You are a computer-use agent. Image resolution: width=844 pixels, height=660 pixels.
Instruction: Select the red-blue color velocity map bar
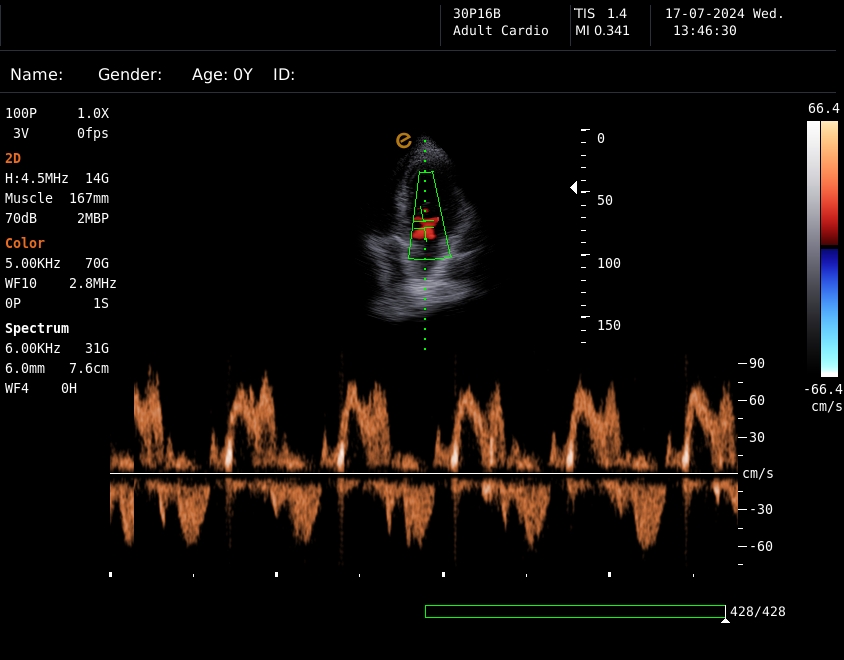[830, 248]
